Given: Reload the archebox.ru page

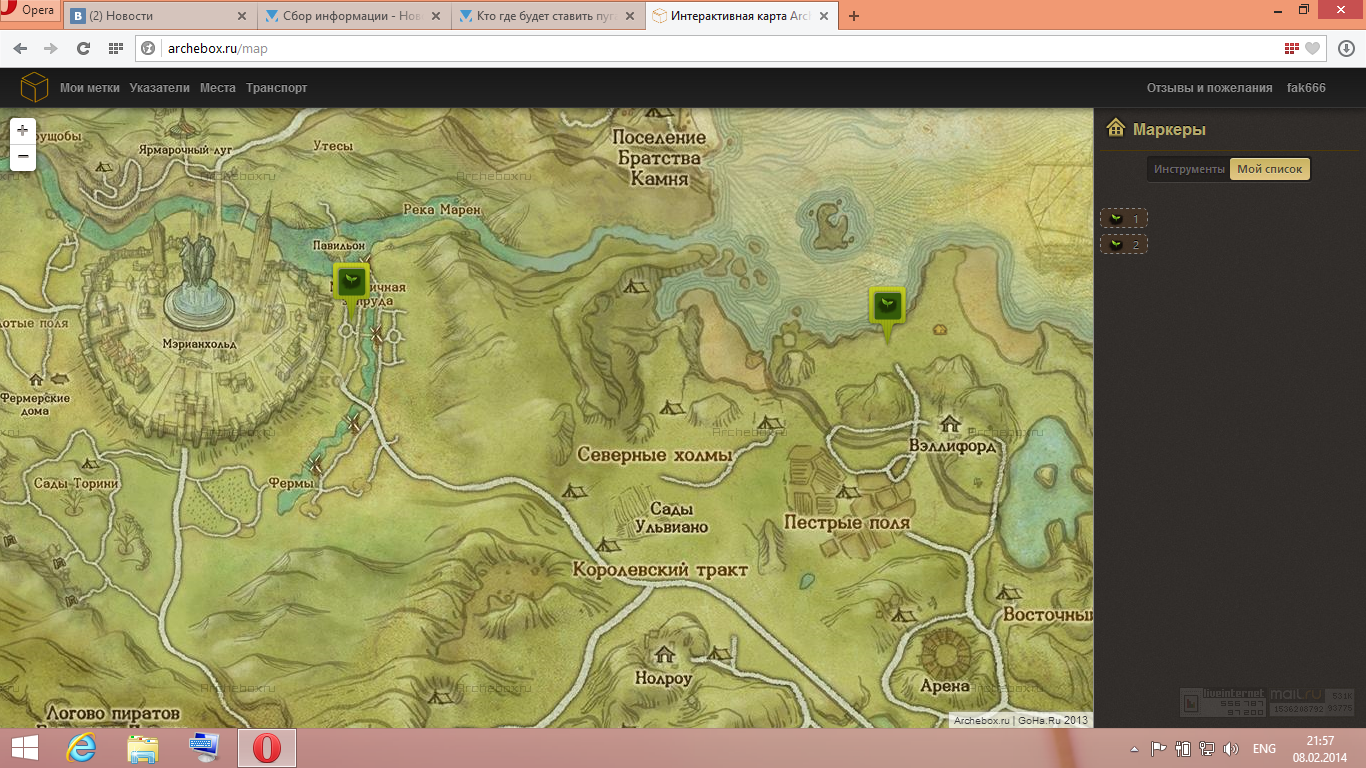Looking at the screenshot, I should point(83,48).
